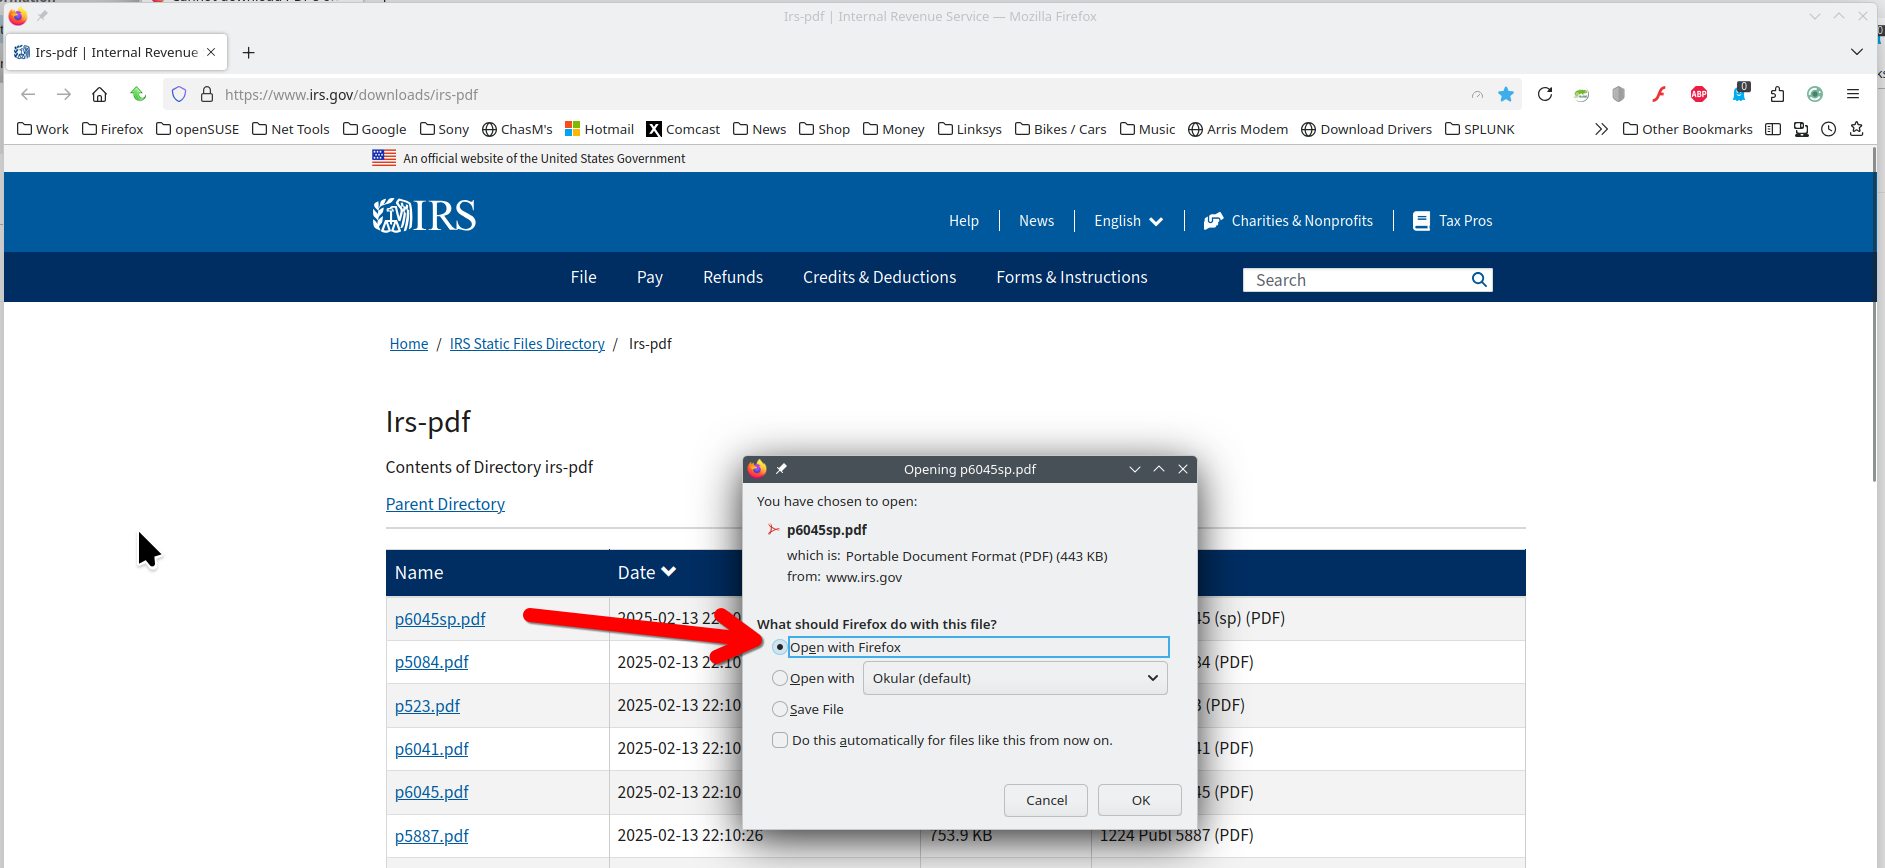Select the Save File radio button
Image resolution: width=1885 pixels, height=868 pixels.
[780, 709]
